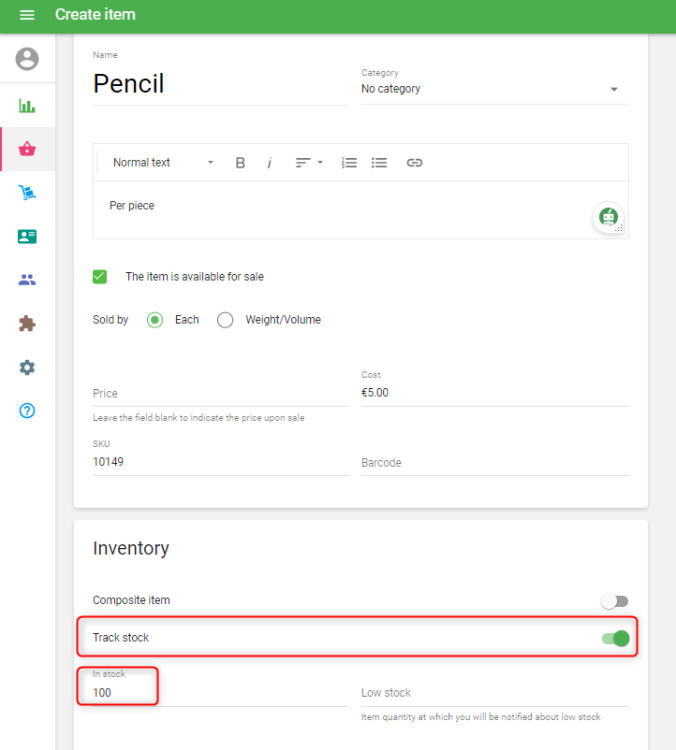Select the Weight/Volume radio button
676x750 pixels.
point(225,320)
